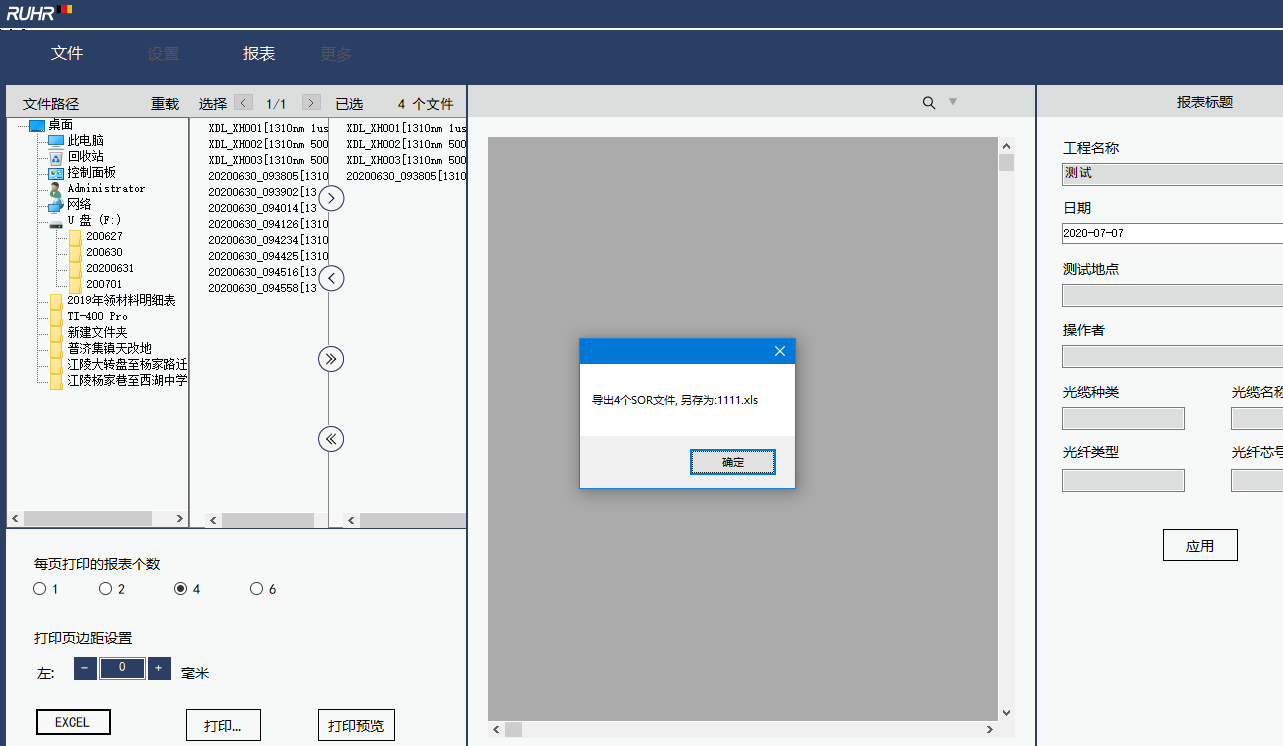Viewport: 1283px width, 746px height.
Task: Click the 光缆种类 input field
Action: [x=1123, y=418]
